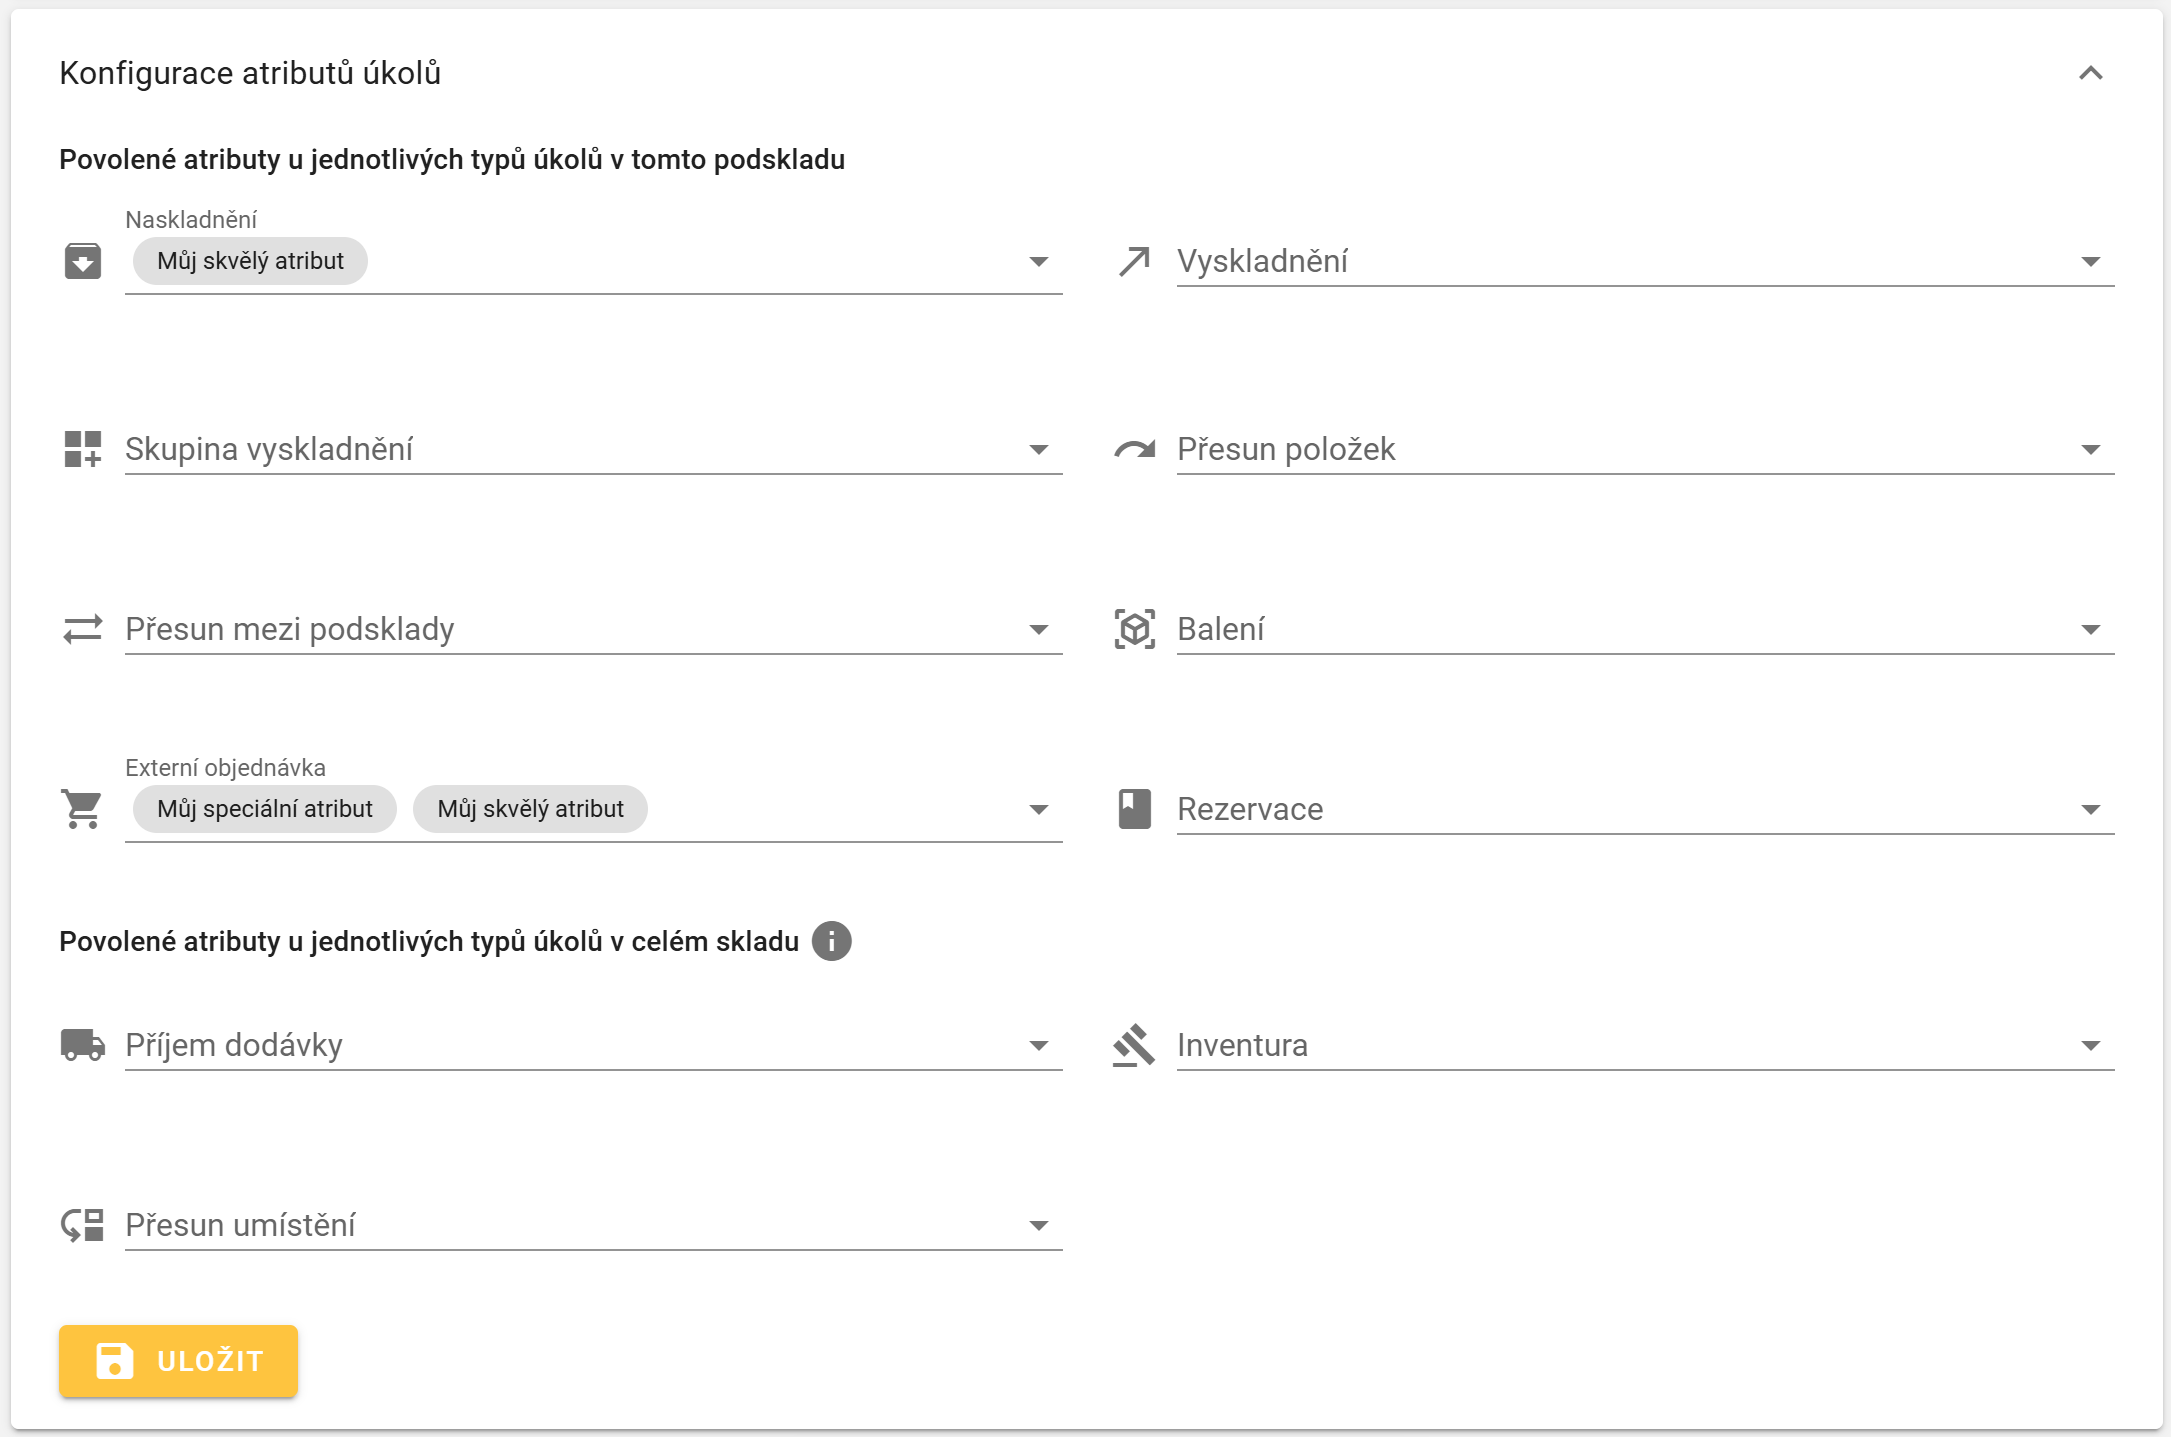Click the Externí objednávka shopping cart icon
Viewport: 2171px width, 1437px height.
tap(82, 809)
